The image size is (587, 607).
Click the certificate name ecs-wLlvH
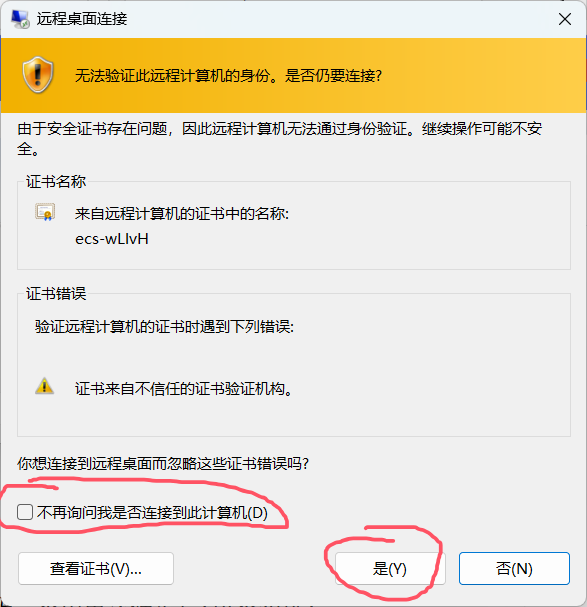coord(112,239)
